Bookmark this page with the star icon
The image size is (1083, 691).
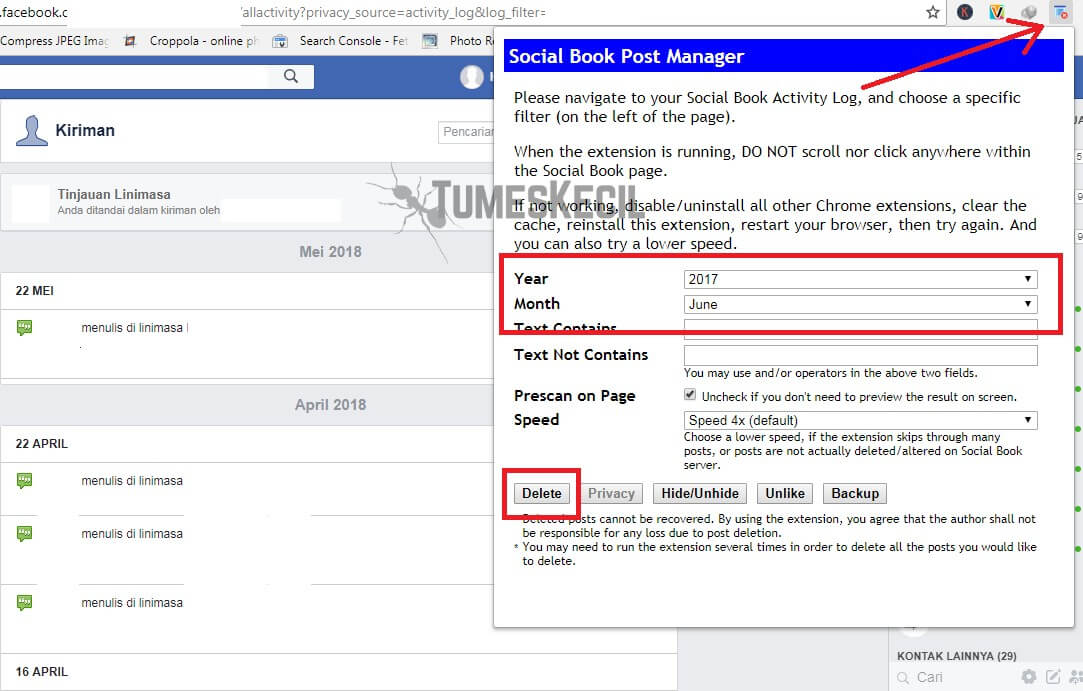(x=932, y=12)
